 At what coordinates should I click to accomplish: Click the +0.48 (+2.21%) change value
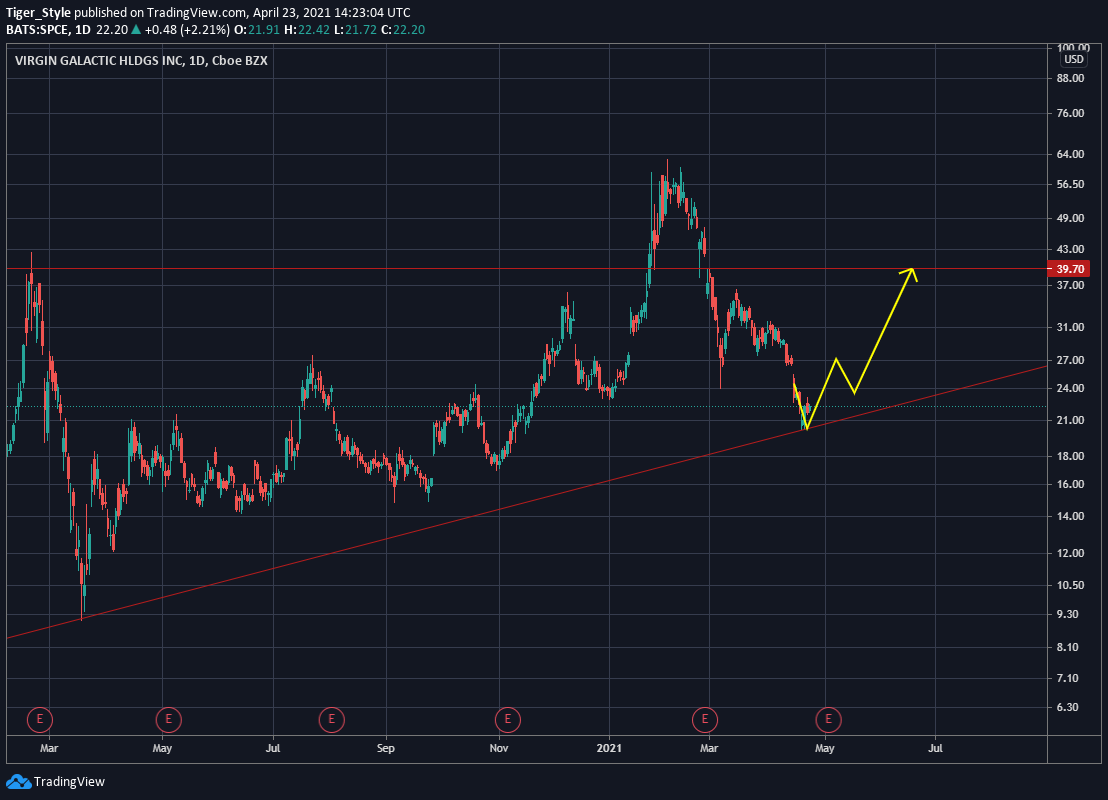point(187,30)
